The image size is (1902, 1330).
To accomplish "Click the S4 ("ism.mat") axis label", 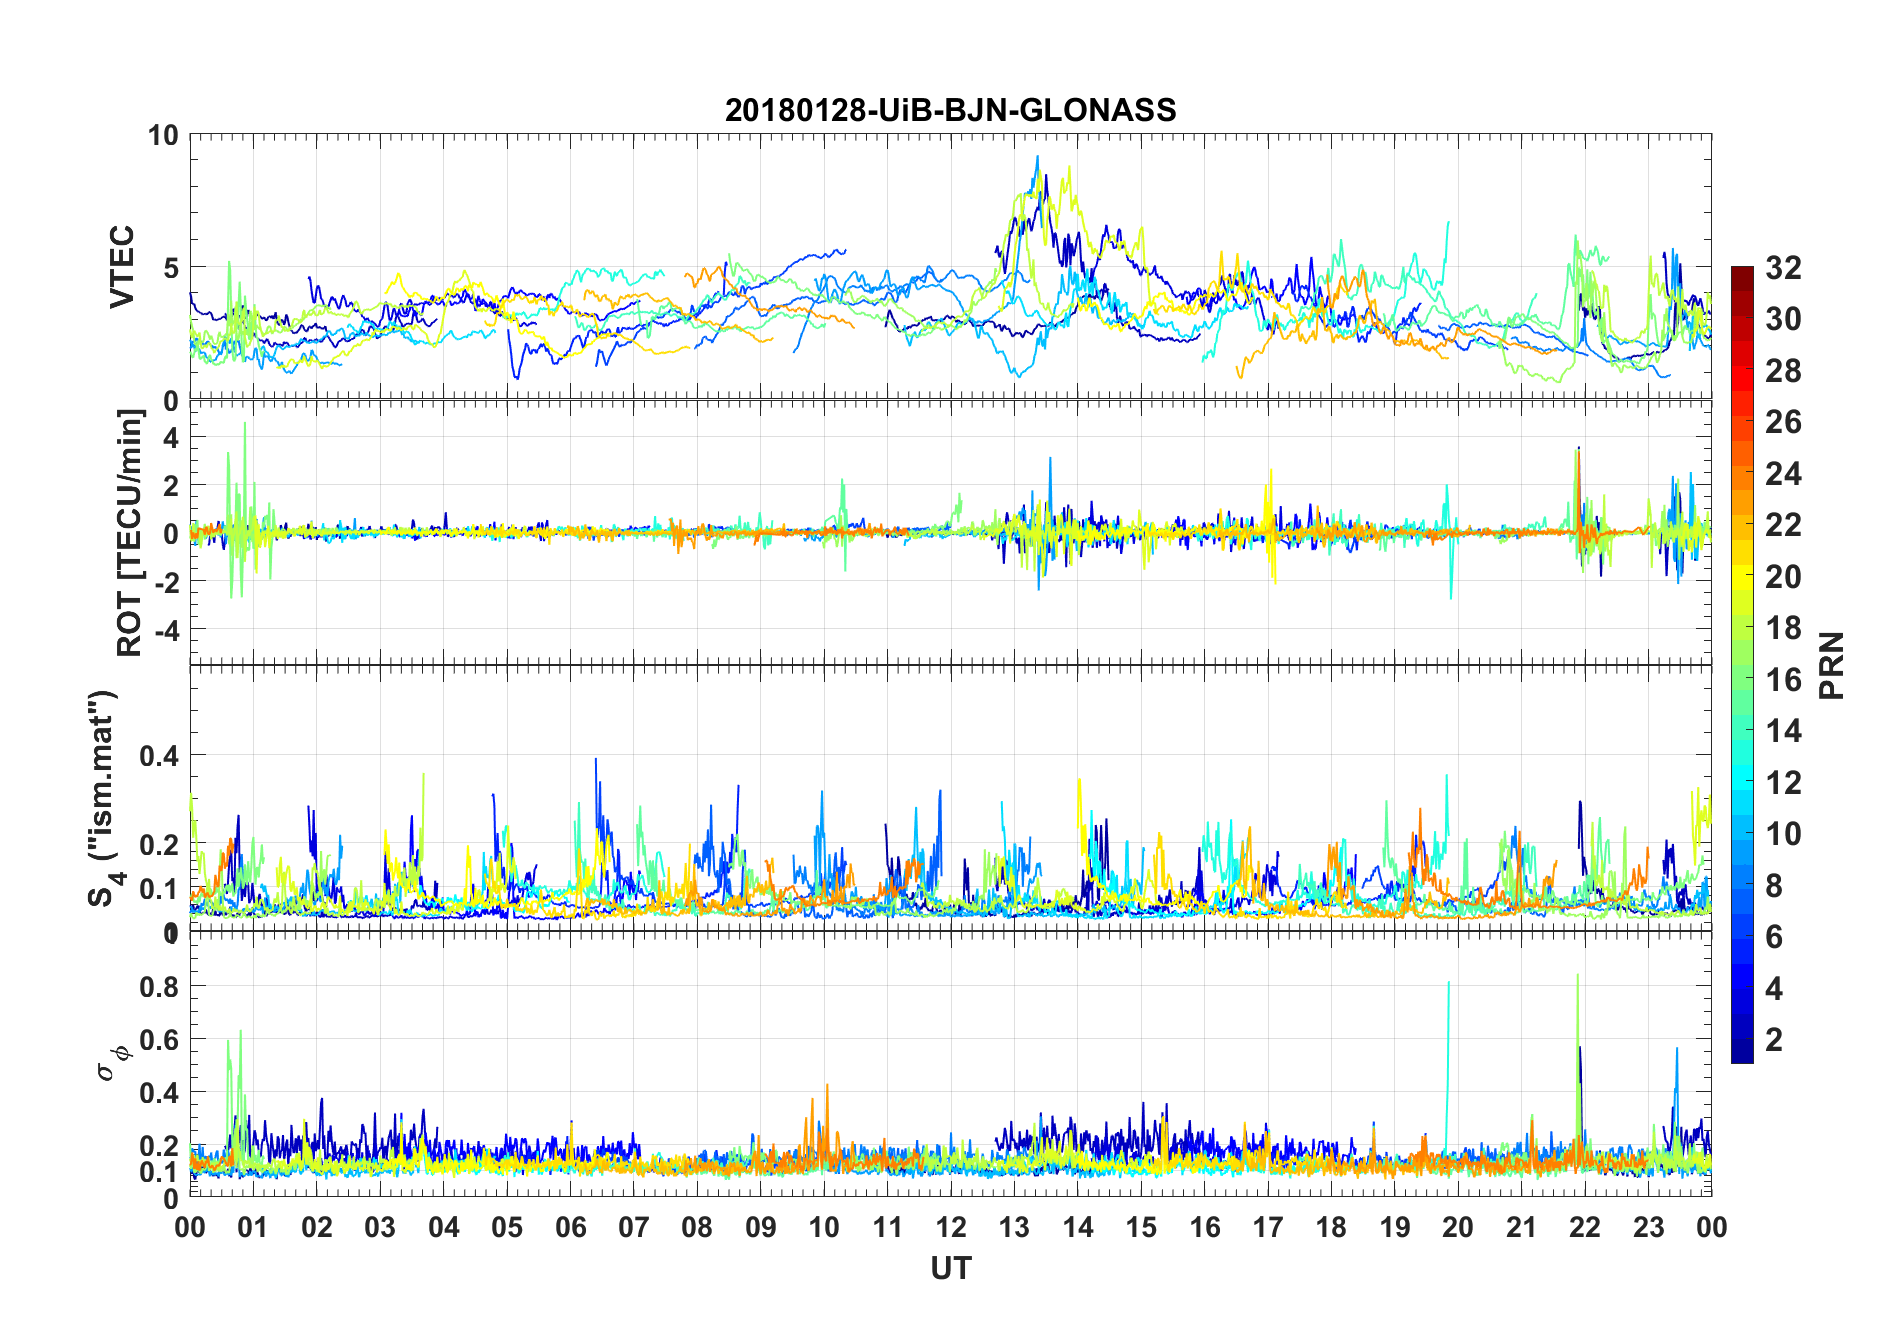I will 106,798.
